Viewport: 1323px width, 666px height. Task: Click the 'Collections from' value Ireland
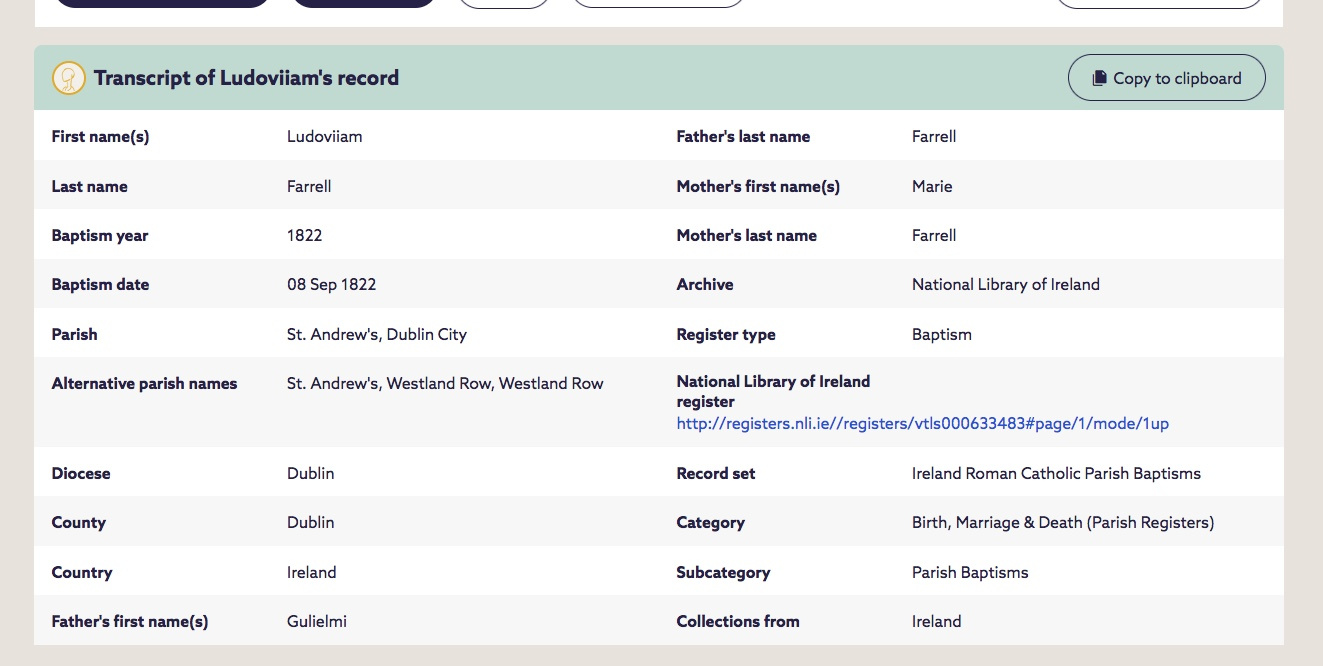tap(936, 621)
